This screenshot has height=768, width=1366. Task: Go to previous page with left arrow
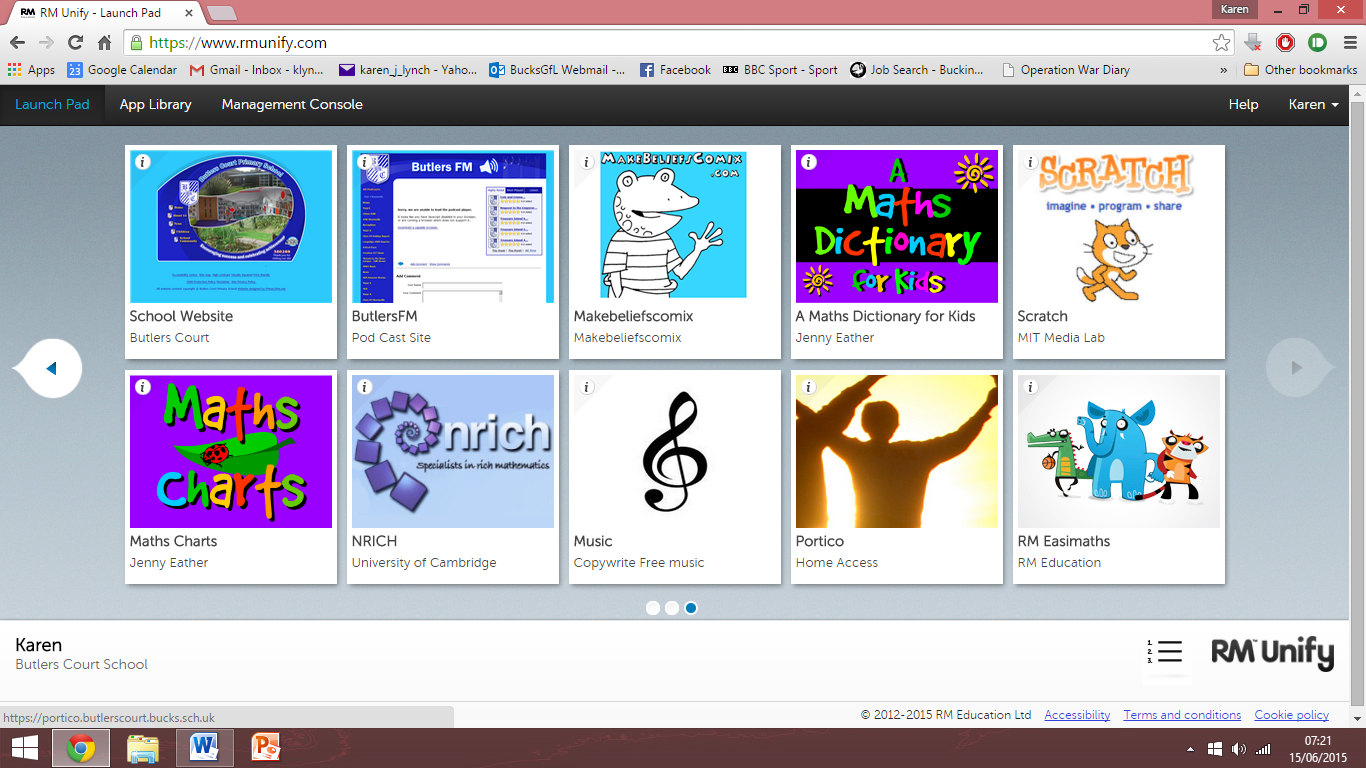tap(50, 368)
